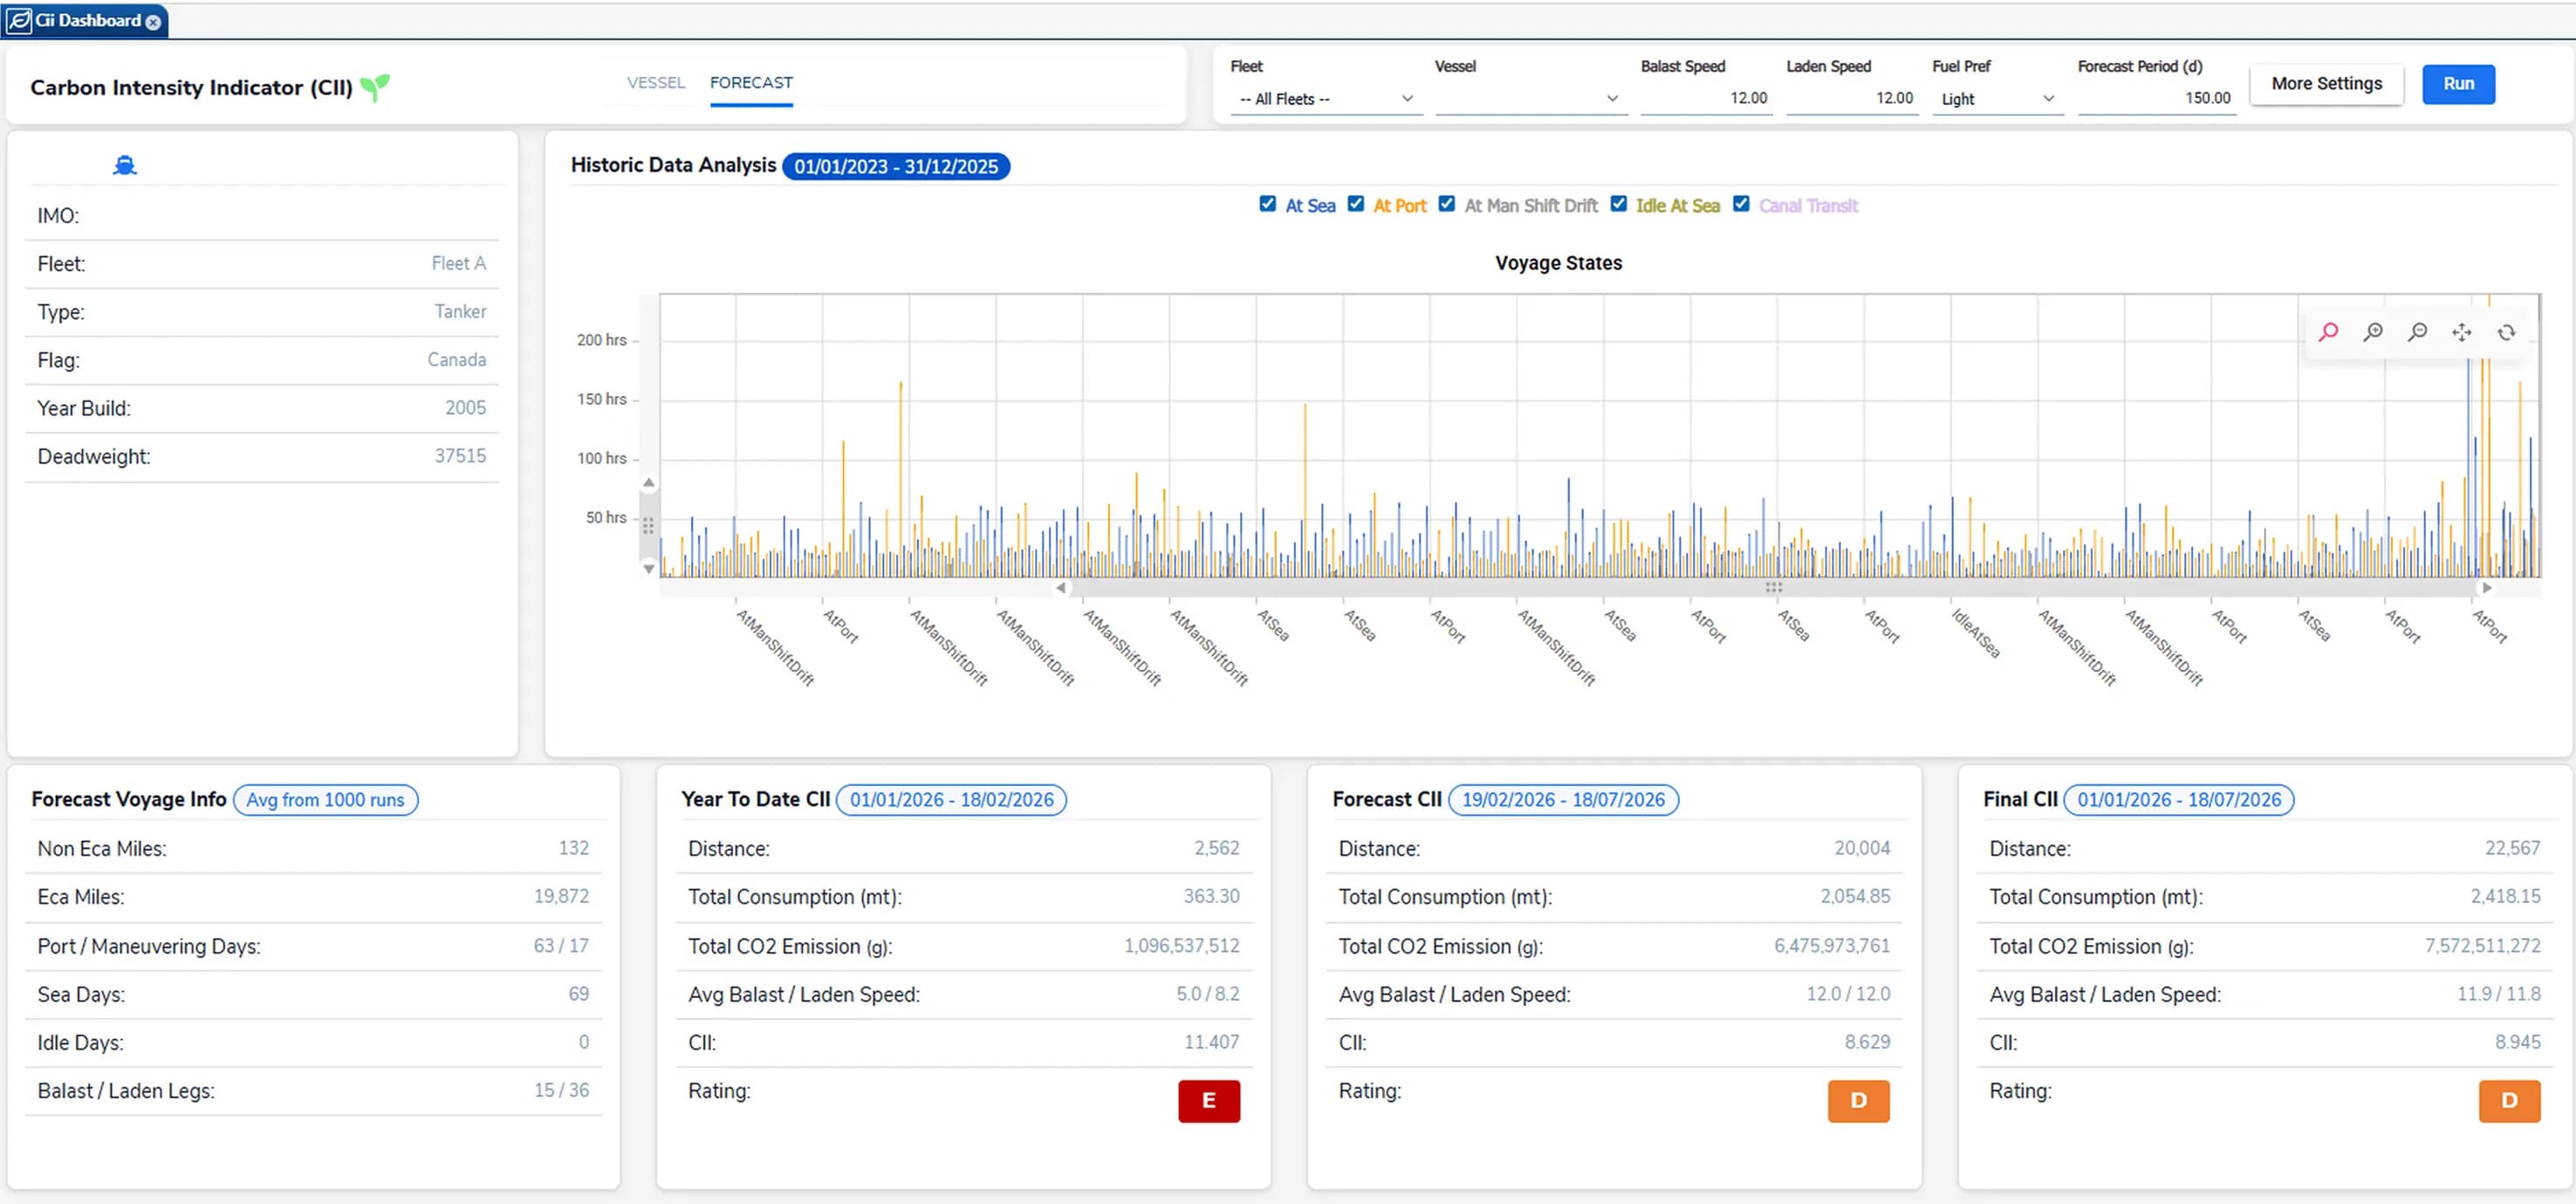Click the Forecast Period input field
Screen dimensions: 2576x1204
click(x=2156, y=98)
